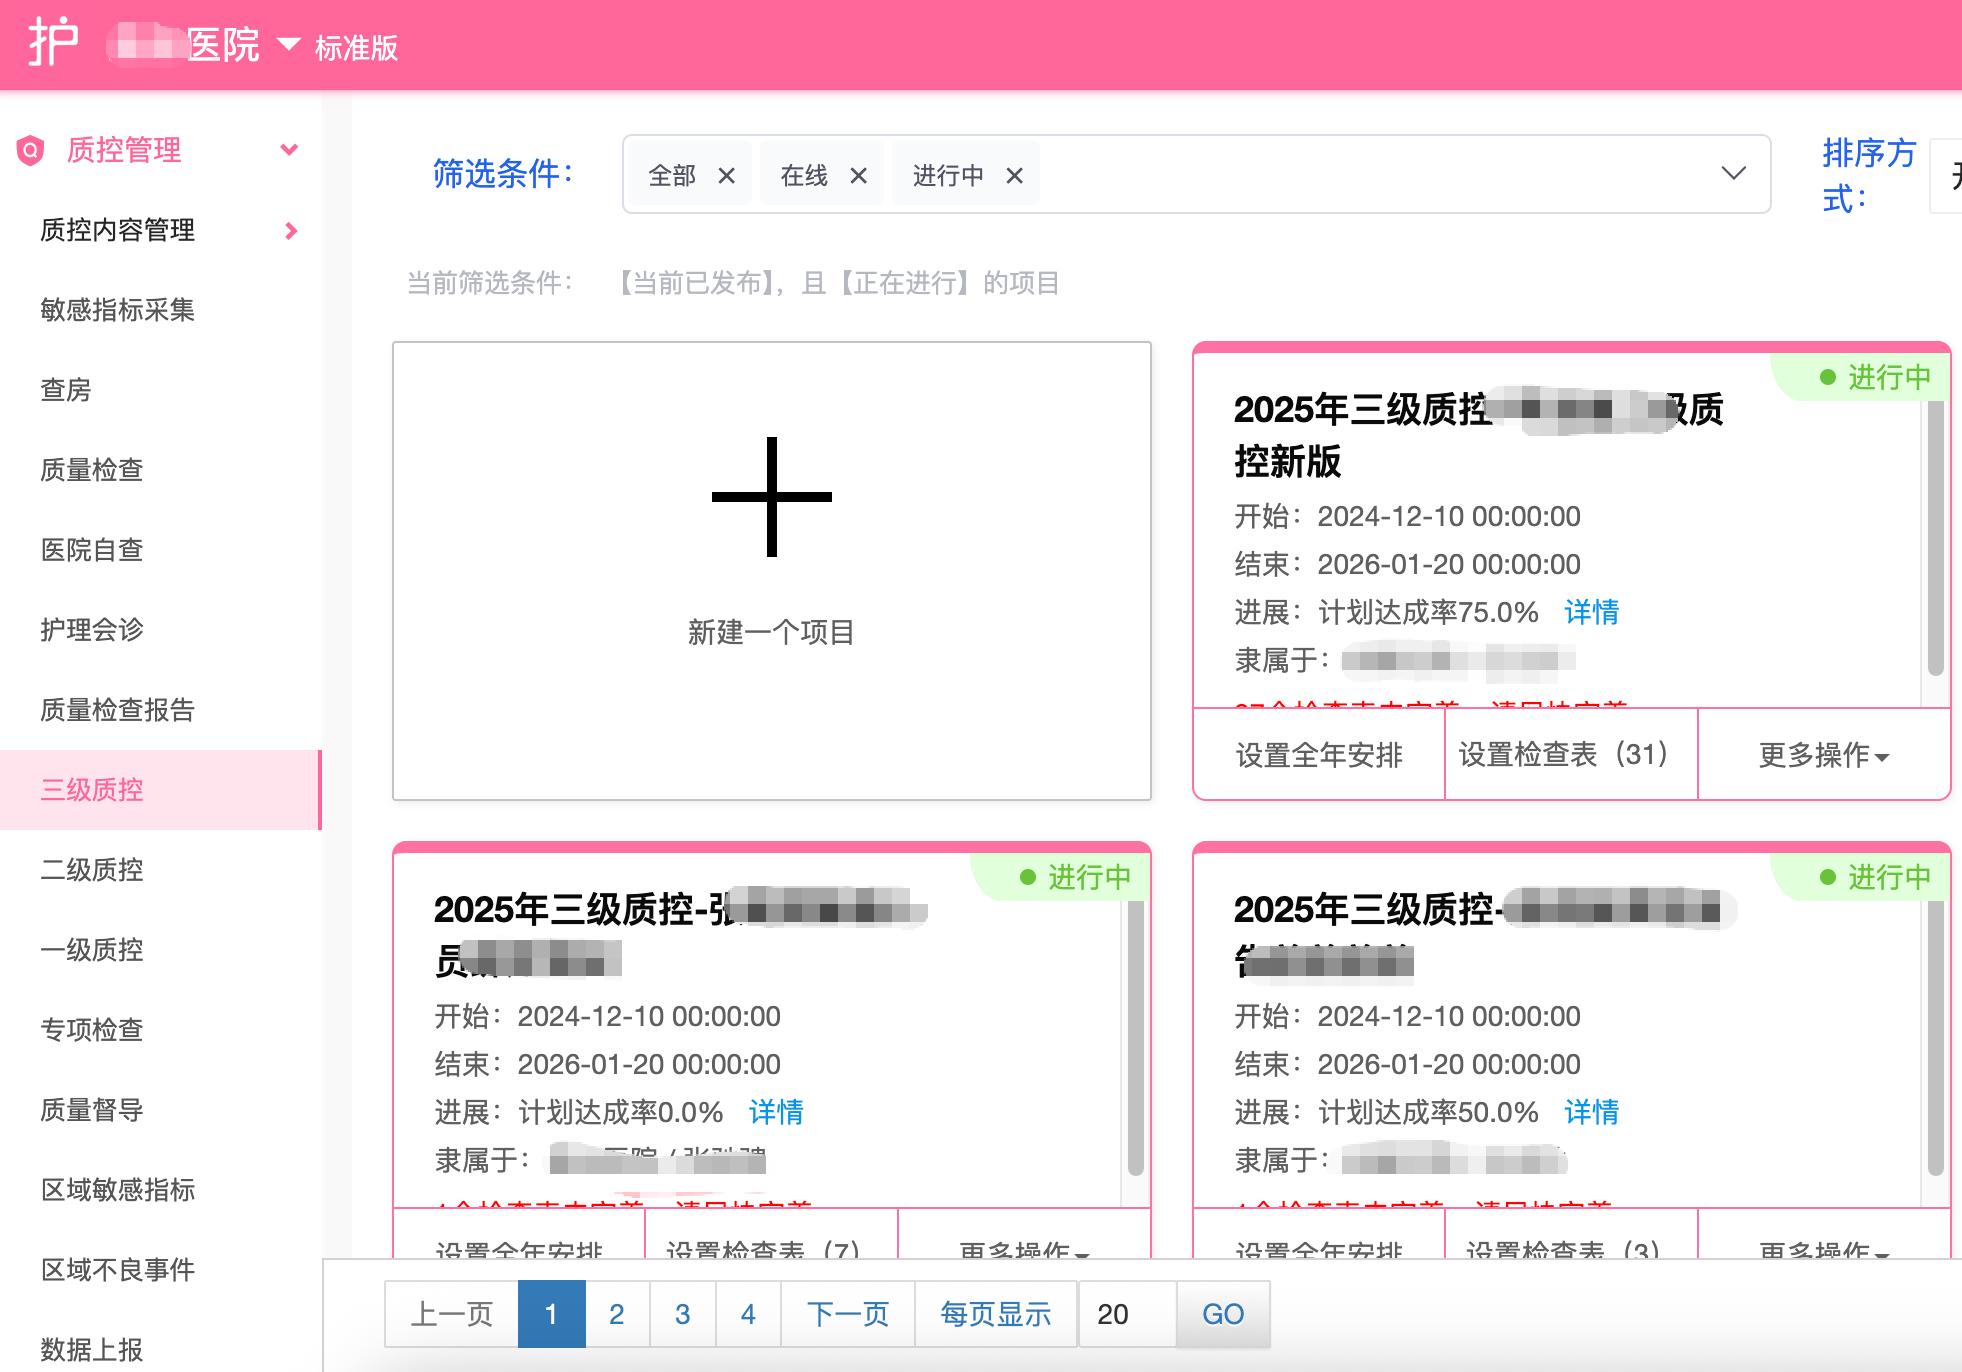Remove the 在线 filter via its X icon
The image size is (1962, 1372).
click(x=858, y=174)
